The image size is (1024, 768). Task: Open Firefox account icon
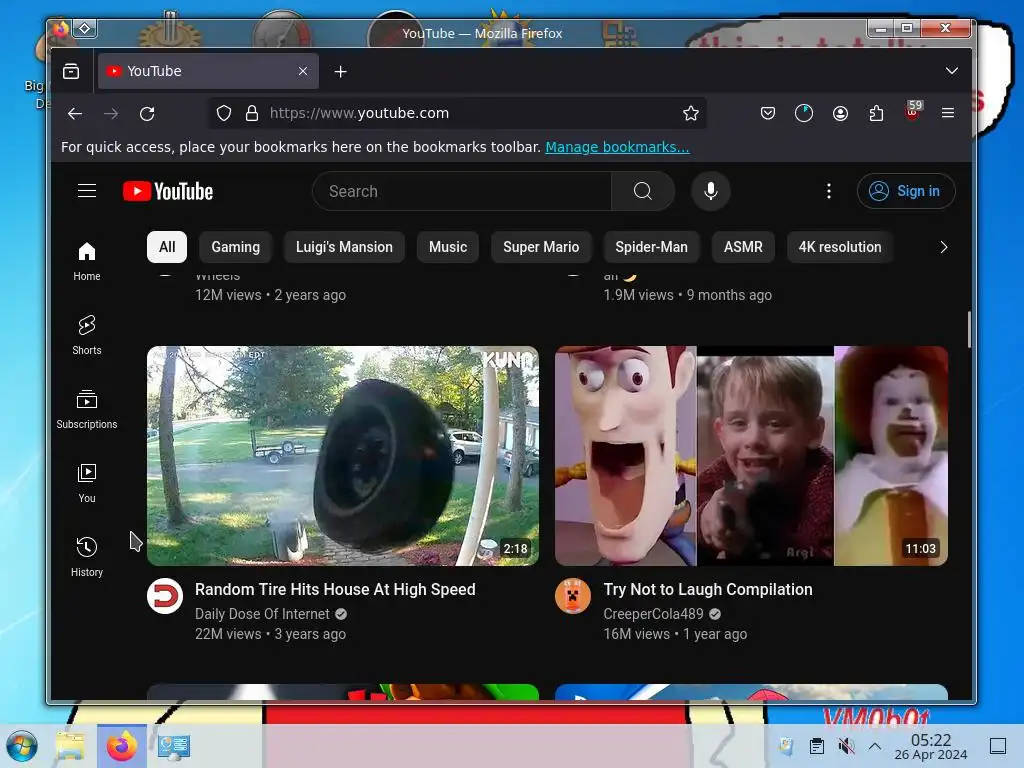pyautogui.click(x=840, y=114)
